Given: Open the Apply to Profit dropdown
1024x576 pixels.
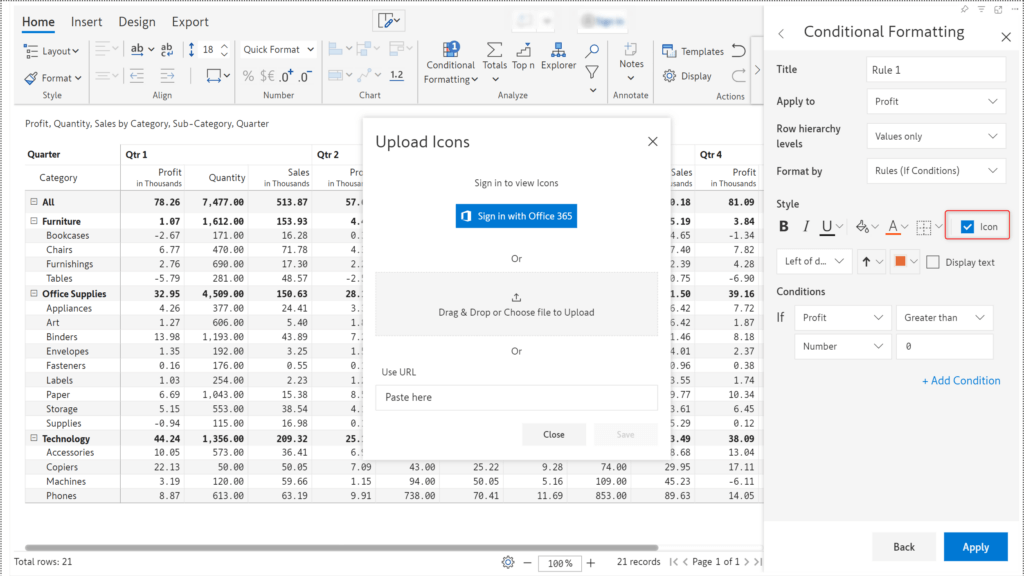Looking at the screenshot, I should point(936,101).
